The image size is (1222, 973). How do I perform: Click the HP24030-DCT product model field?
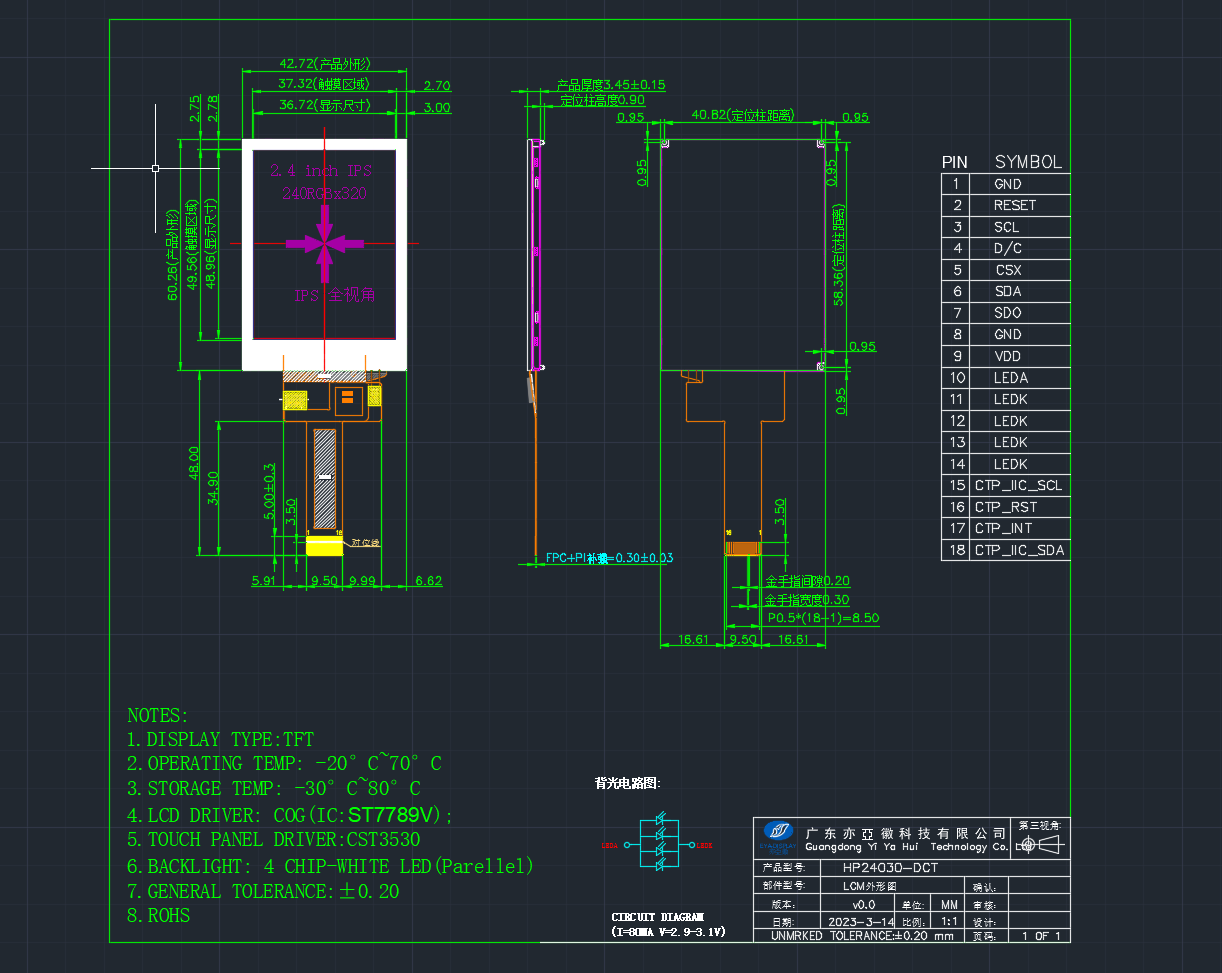coord(890,868)
